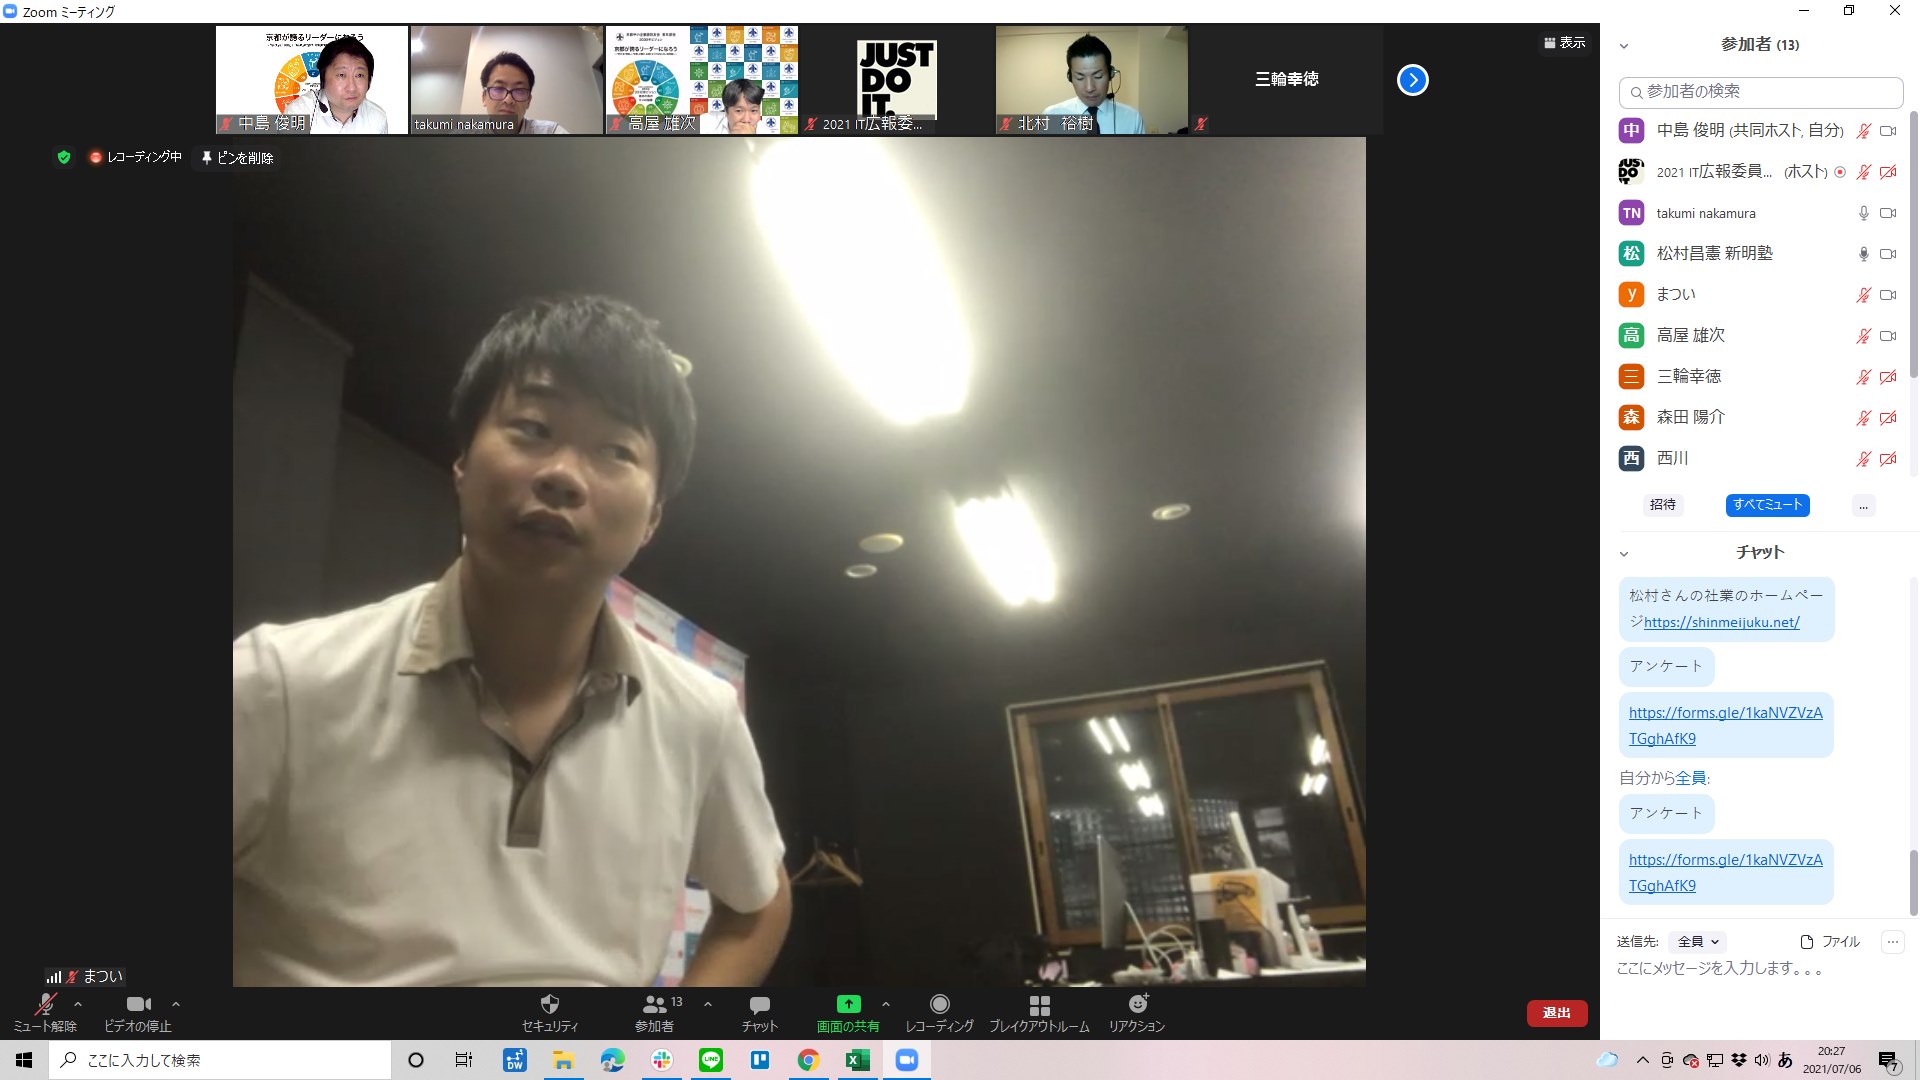
Task: Open Slack from taskbar
Action: [662, 1060]
